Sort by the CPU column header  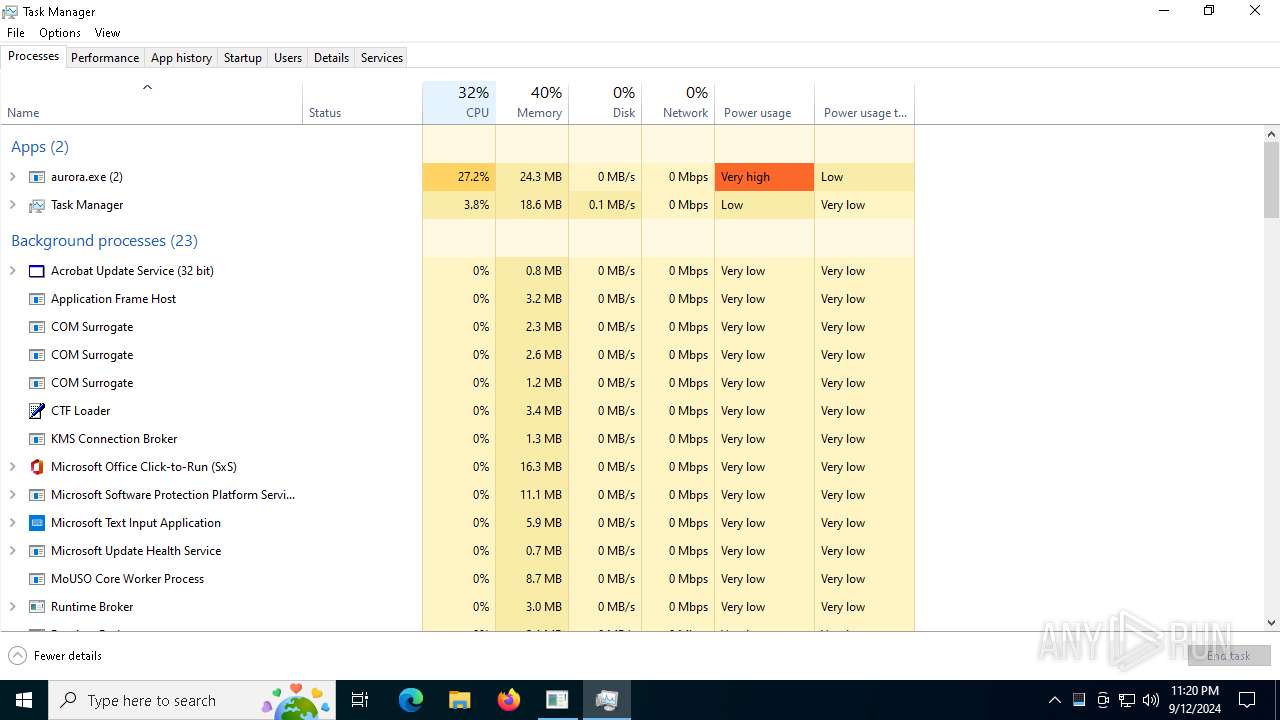coord(459,102)
